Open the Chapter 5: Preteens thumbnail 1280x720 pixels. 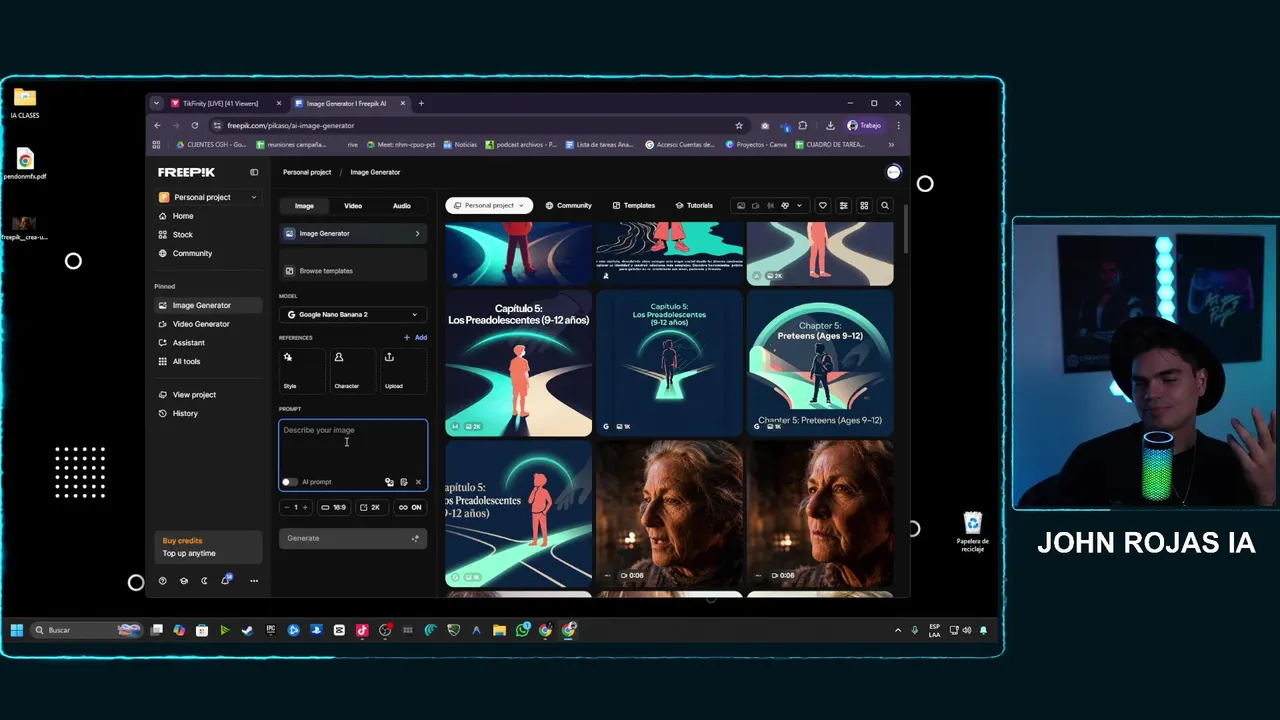click(x=820, y=363)
